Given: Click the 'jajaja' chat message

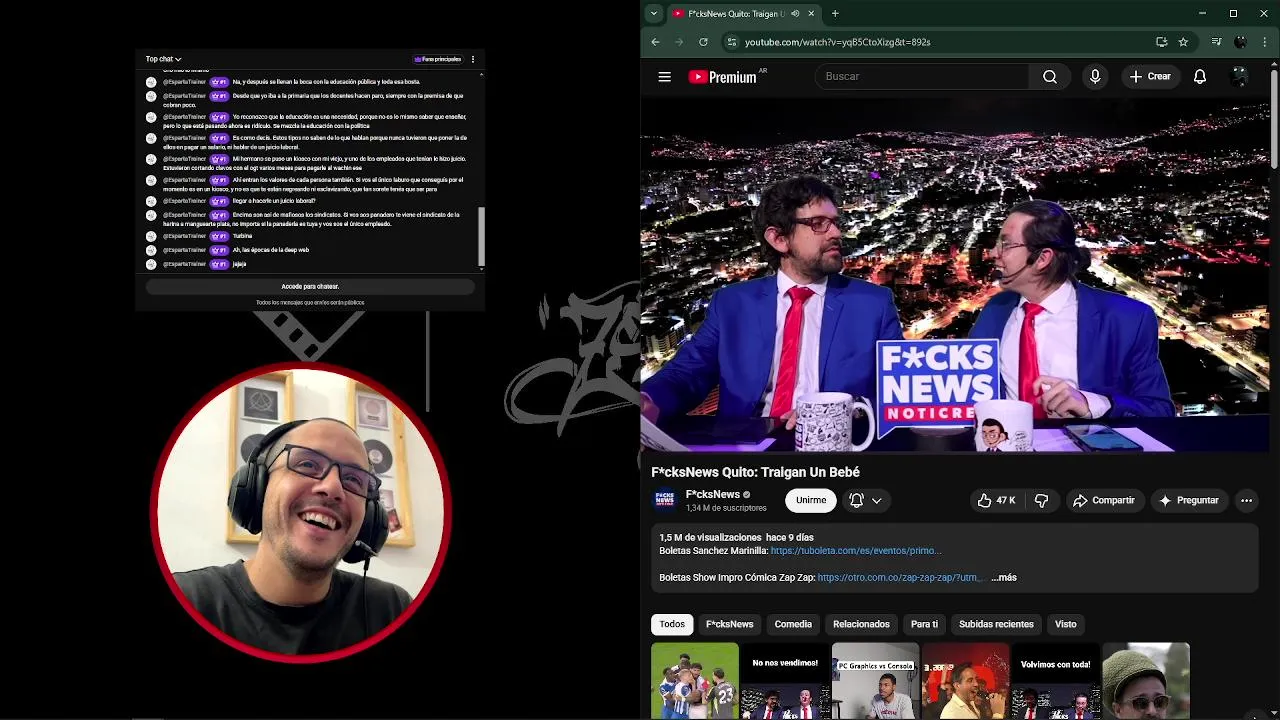Looking at the screenshot, I should [239, 264].
